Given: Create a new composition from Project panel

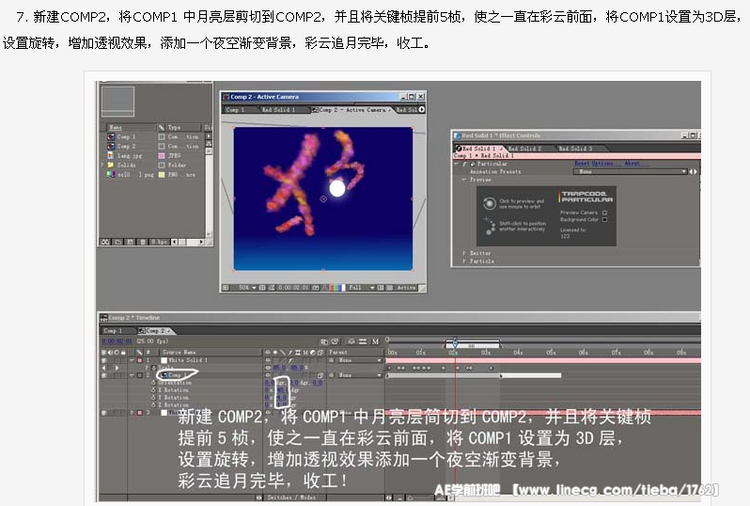Looking at the screenshot, I should [130, 242].
